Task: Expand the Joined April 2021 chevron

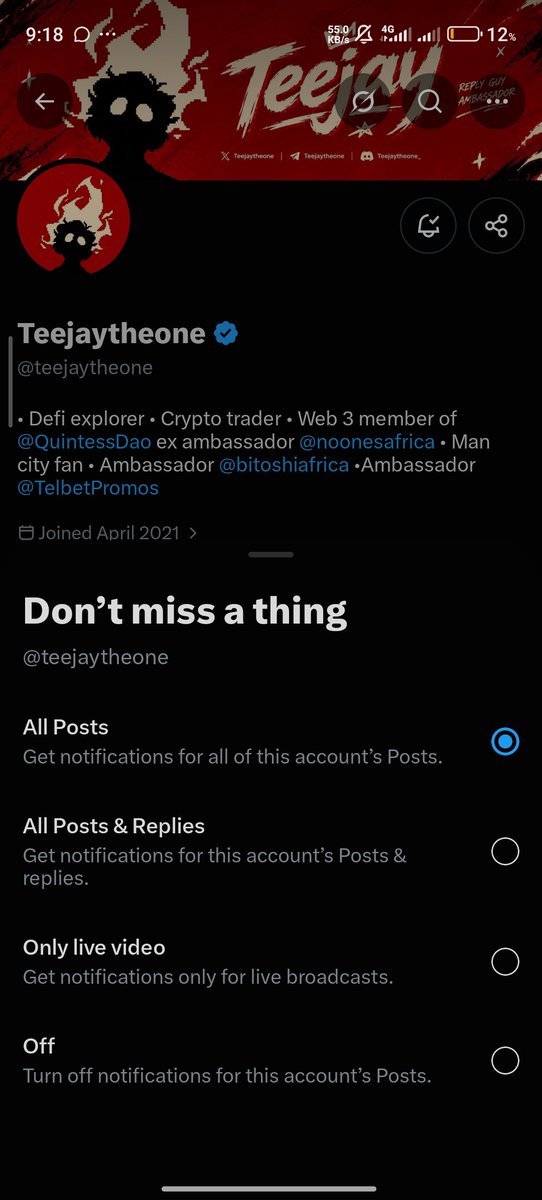Action: click(x=193, y=533)
